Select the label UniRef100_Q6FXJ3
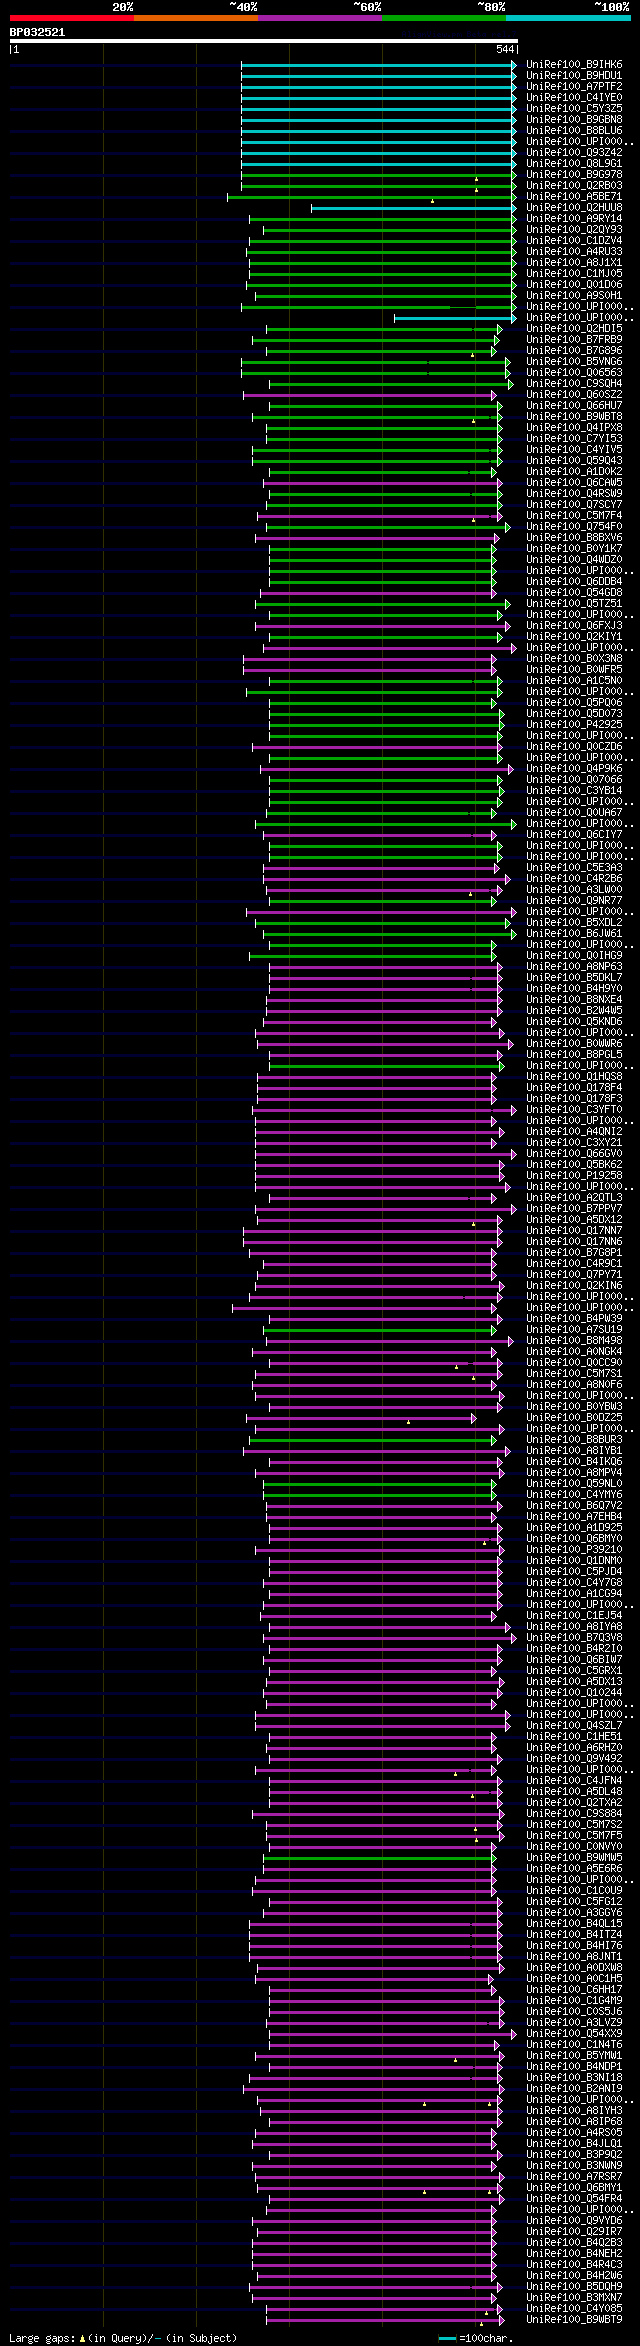The width and height of the screenshot is (640, 2346). pos(574,625)
